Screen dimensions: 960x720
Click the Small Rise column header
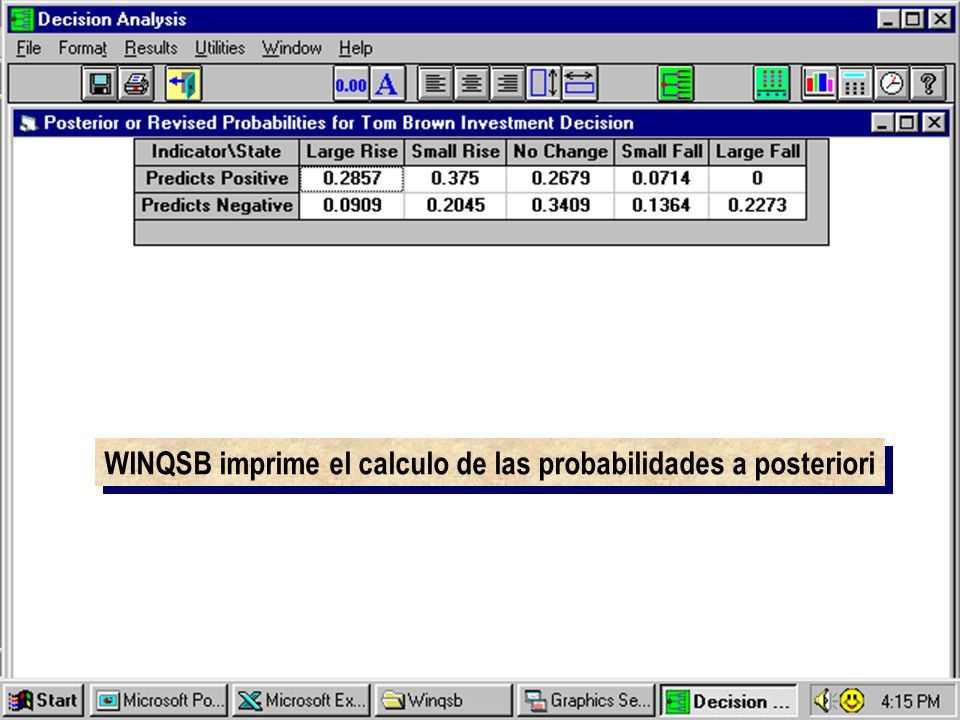(x=455, y=152)
